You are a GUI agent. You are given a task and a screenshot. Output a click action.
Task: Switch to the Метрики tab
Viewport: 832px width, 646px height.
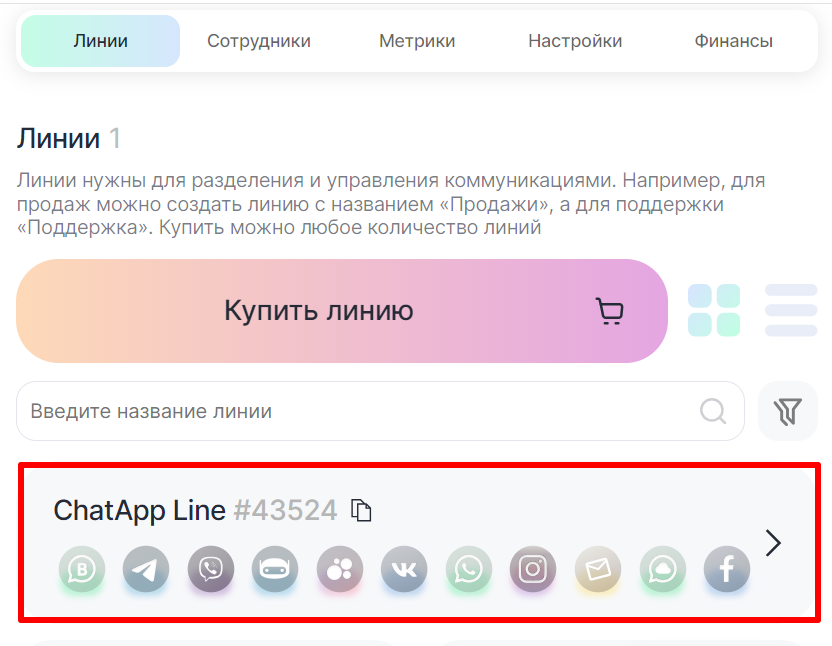[417, 41]
